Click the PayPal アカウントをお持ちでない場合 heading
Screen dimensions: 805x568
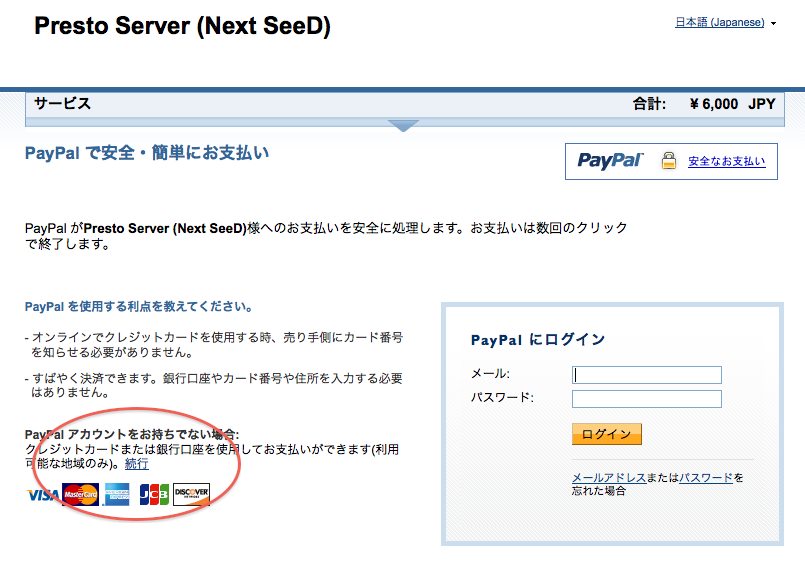click(132, 434)
